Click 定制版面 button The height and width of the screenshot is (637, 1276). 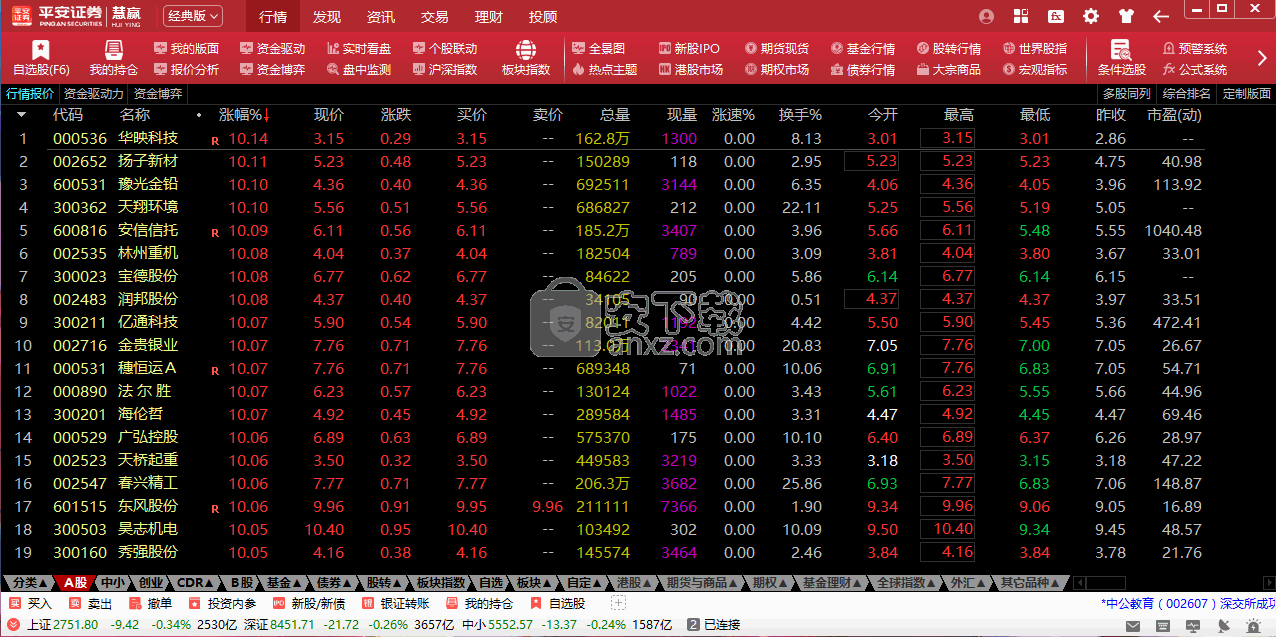tap(1247, 94)
